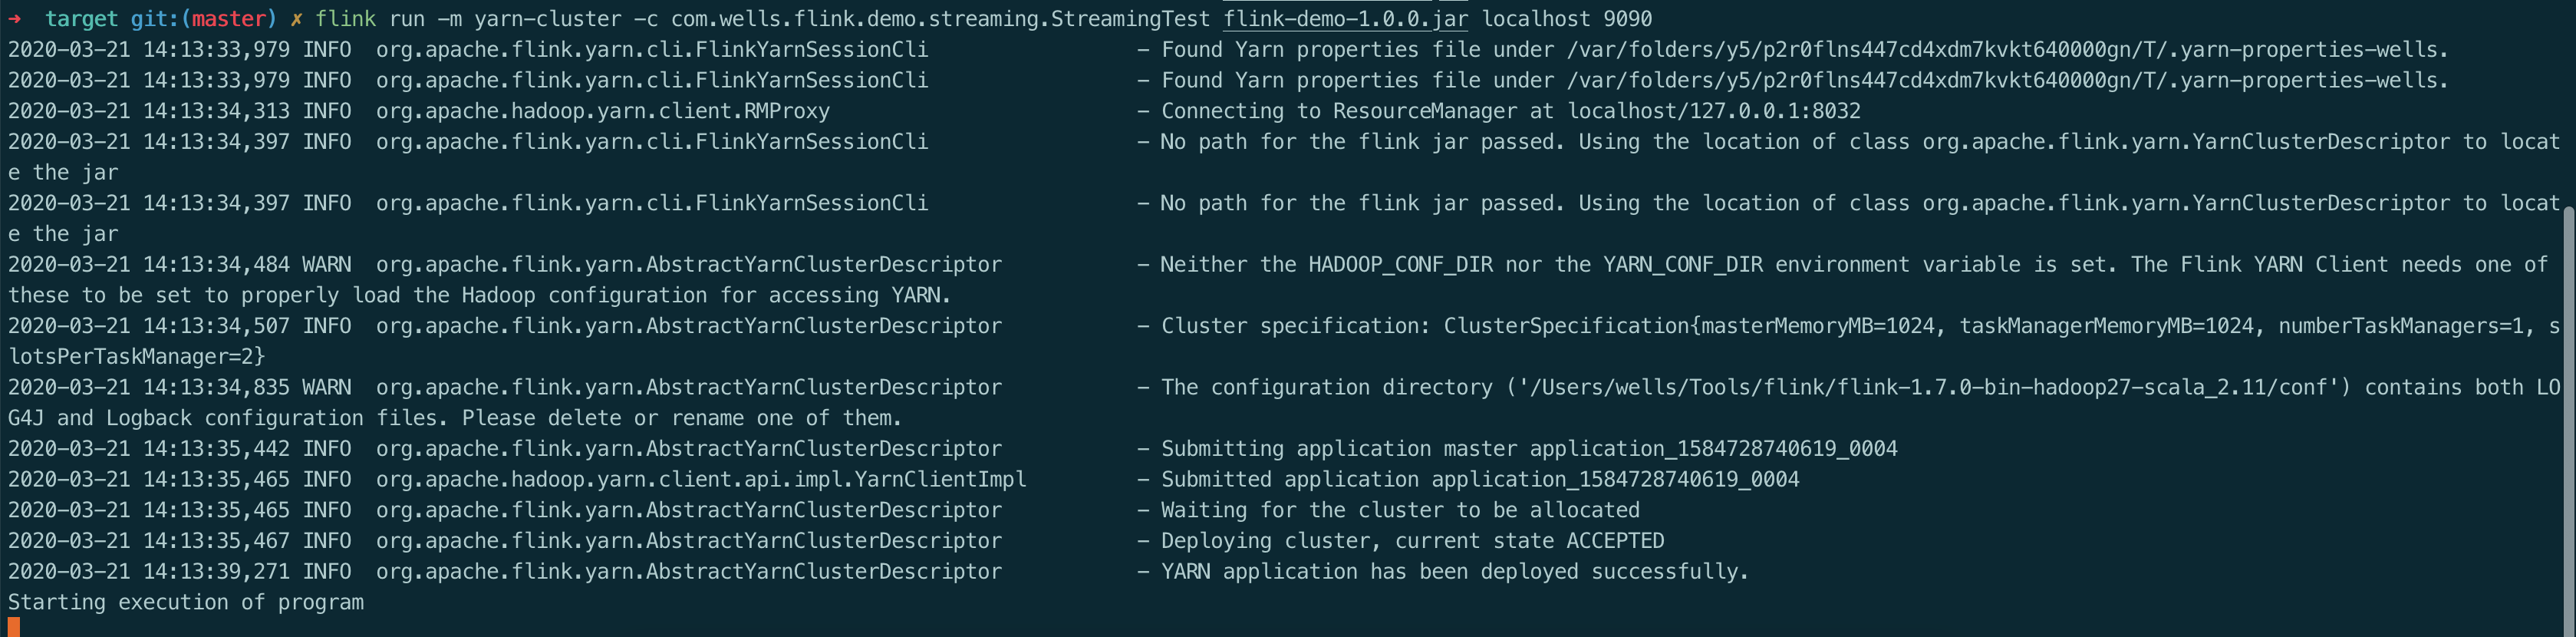Click the orange terminal cursor block
The image size is (2576, 637).
pos(14,627)
